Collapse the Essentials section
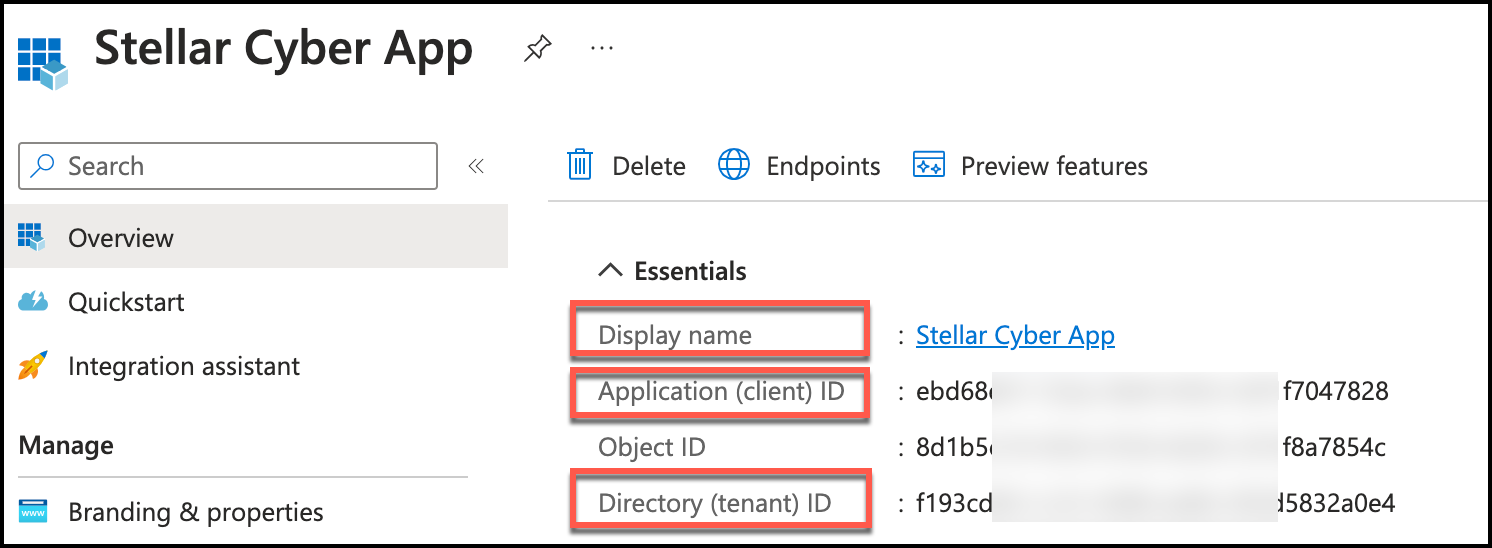 608,271
